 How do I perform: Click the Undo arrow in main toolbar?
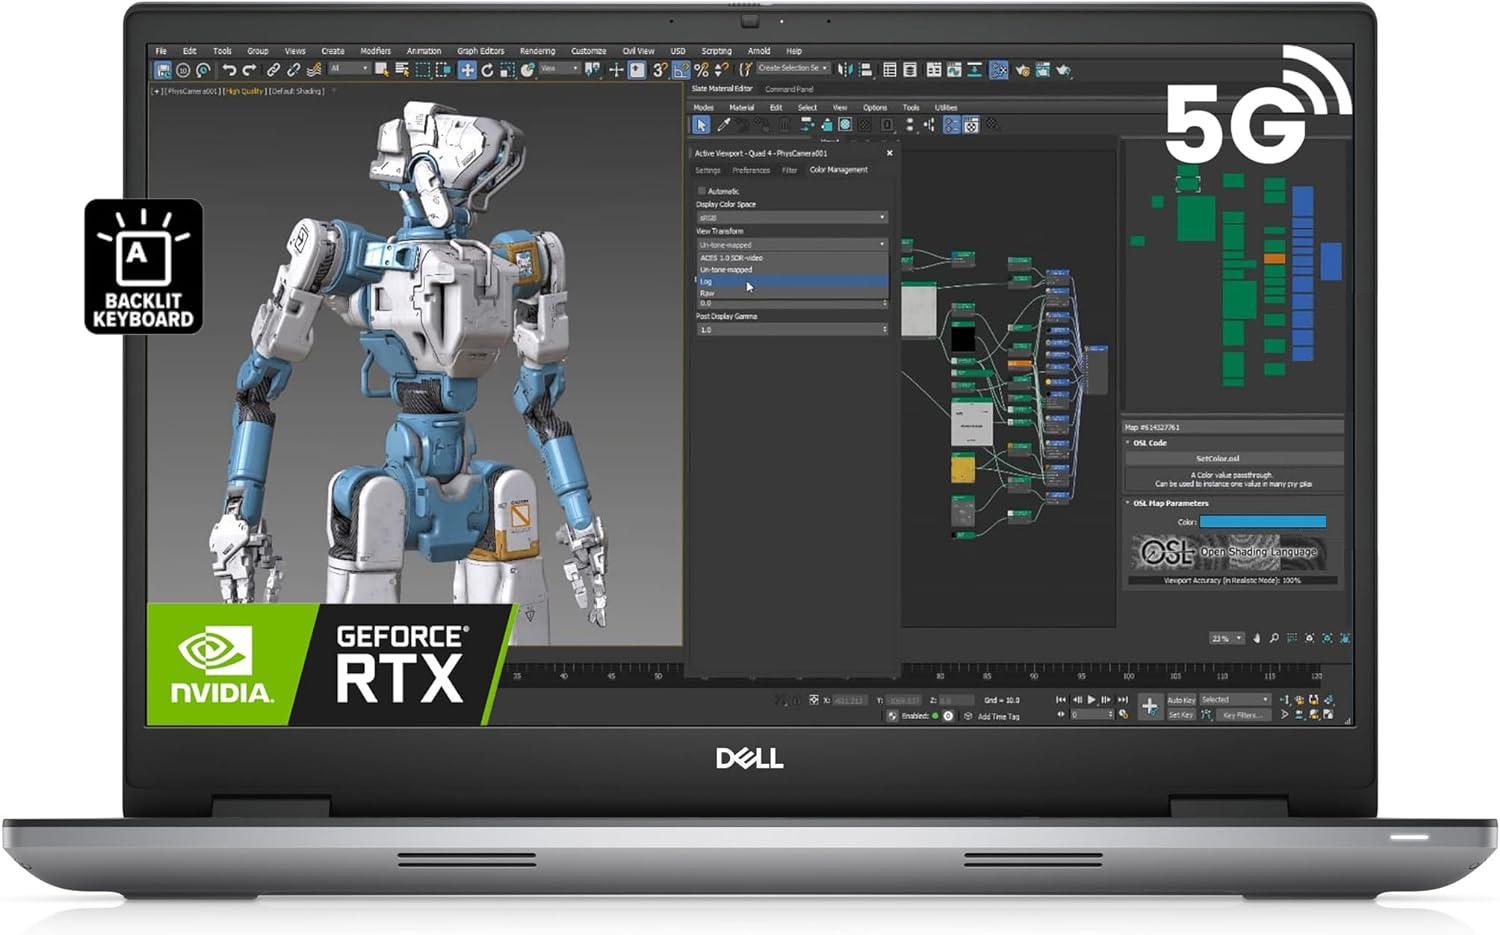(229, 70)
